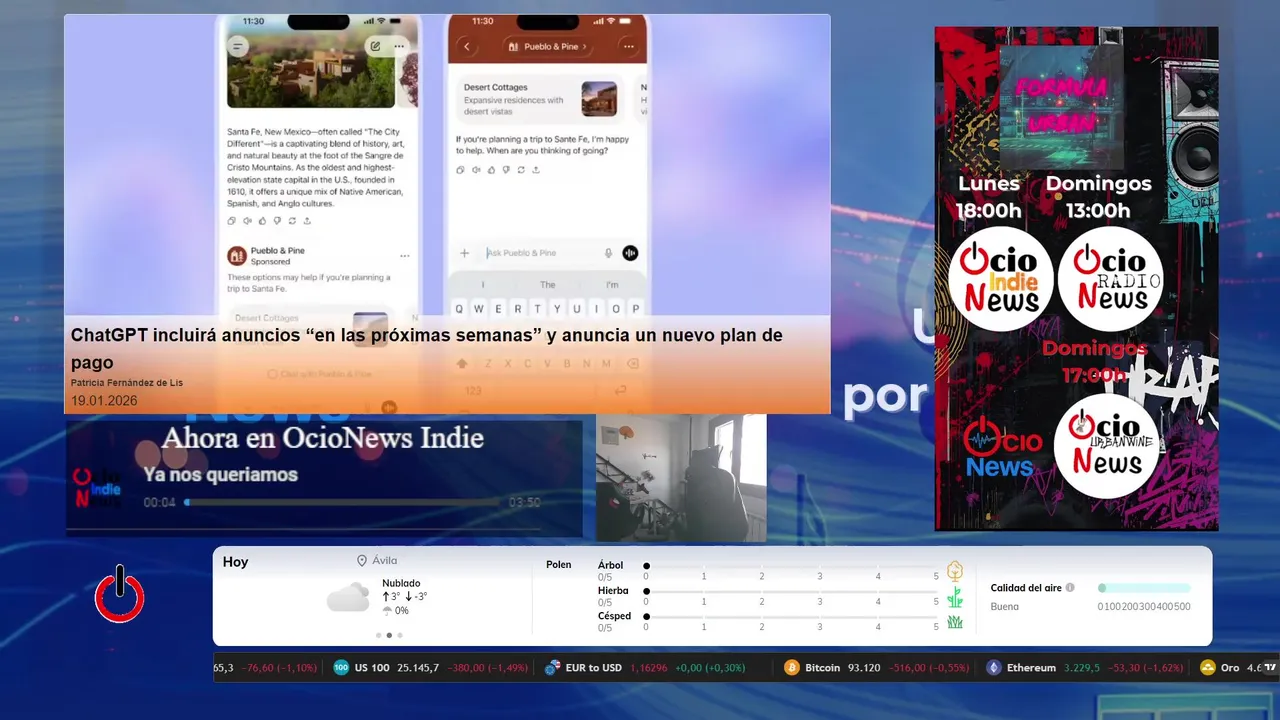Click the microphone icon in the Ask field
Image resolution: width=1280 pixels, height=720 pixels.
608,254
